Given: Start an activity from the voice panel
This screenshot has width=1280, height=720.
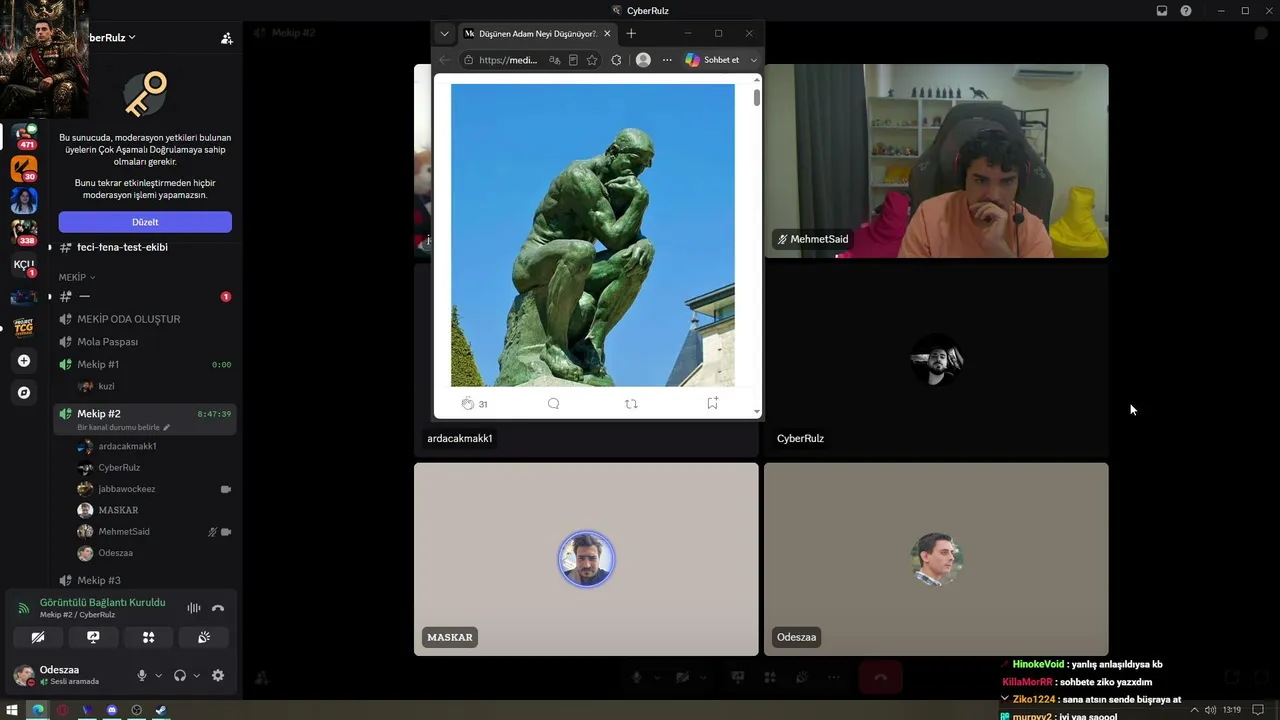Looking at the screenshot, I should click(x=148, y=637).
